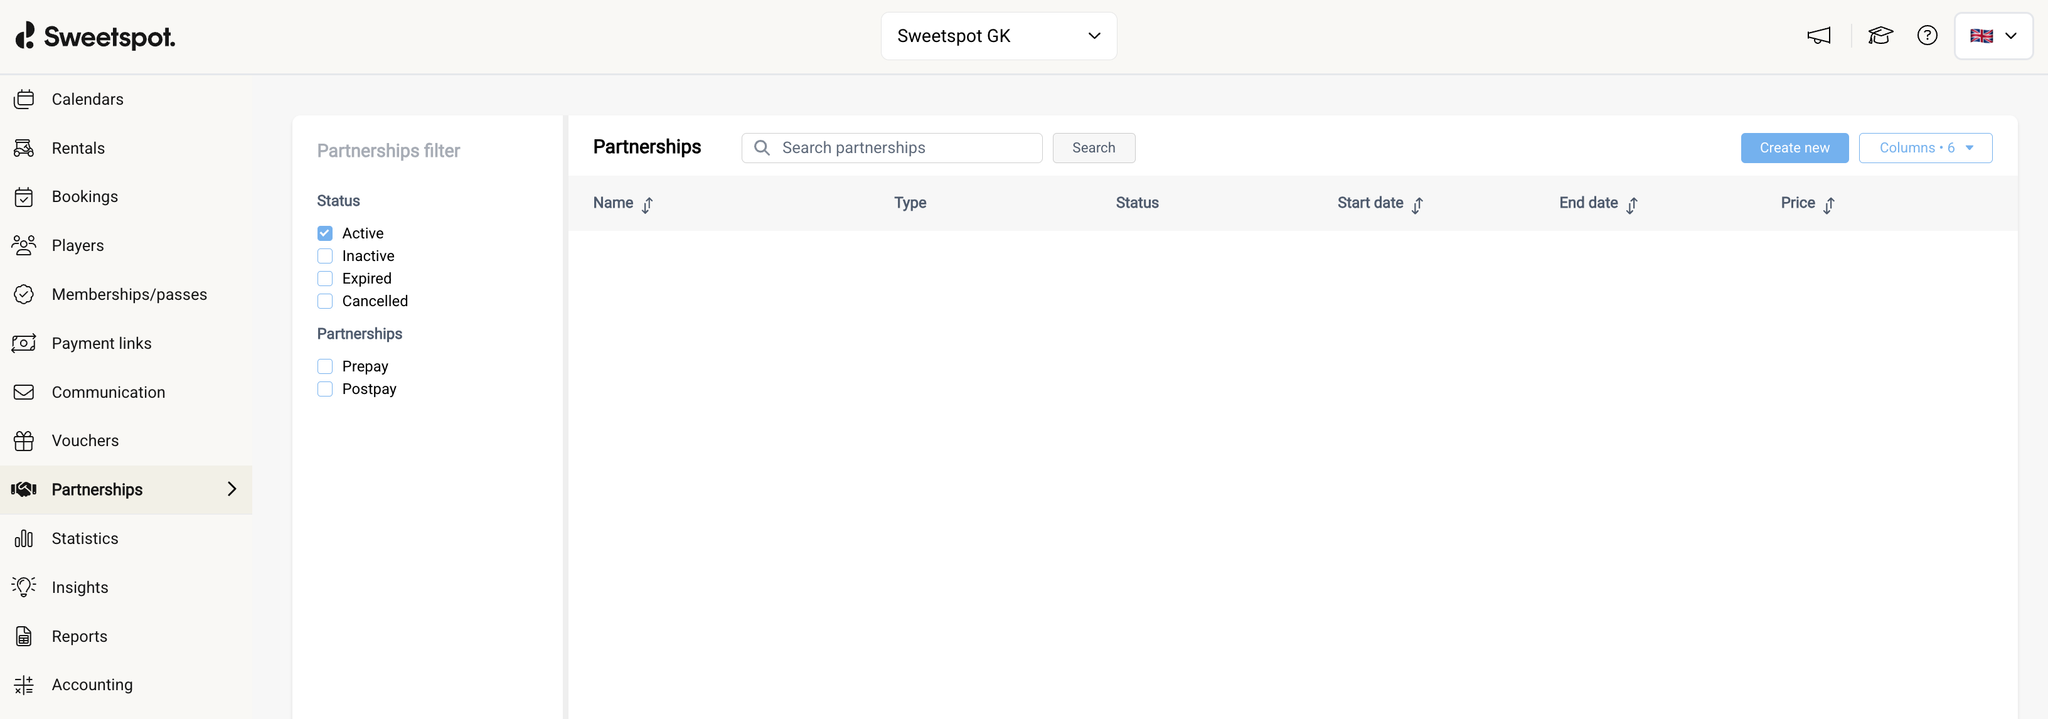Screen dimensions: 2048x719
Task: Uncheck the Active status checkbox
Action: [x=325, y=233]
